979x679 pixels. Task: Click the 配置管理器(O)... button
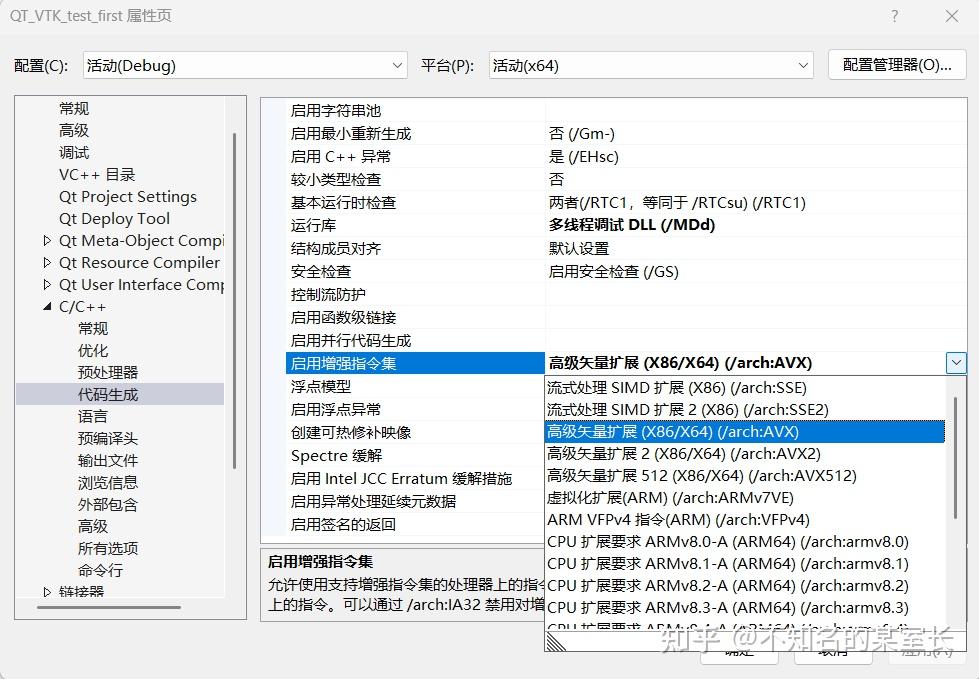tap(897, 65)
